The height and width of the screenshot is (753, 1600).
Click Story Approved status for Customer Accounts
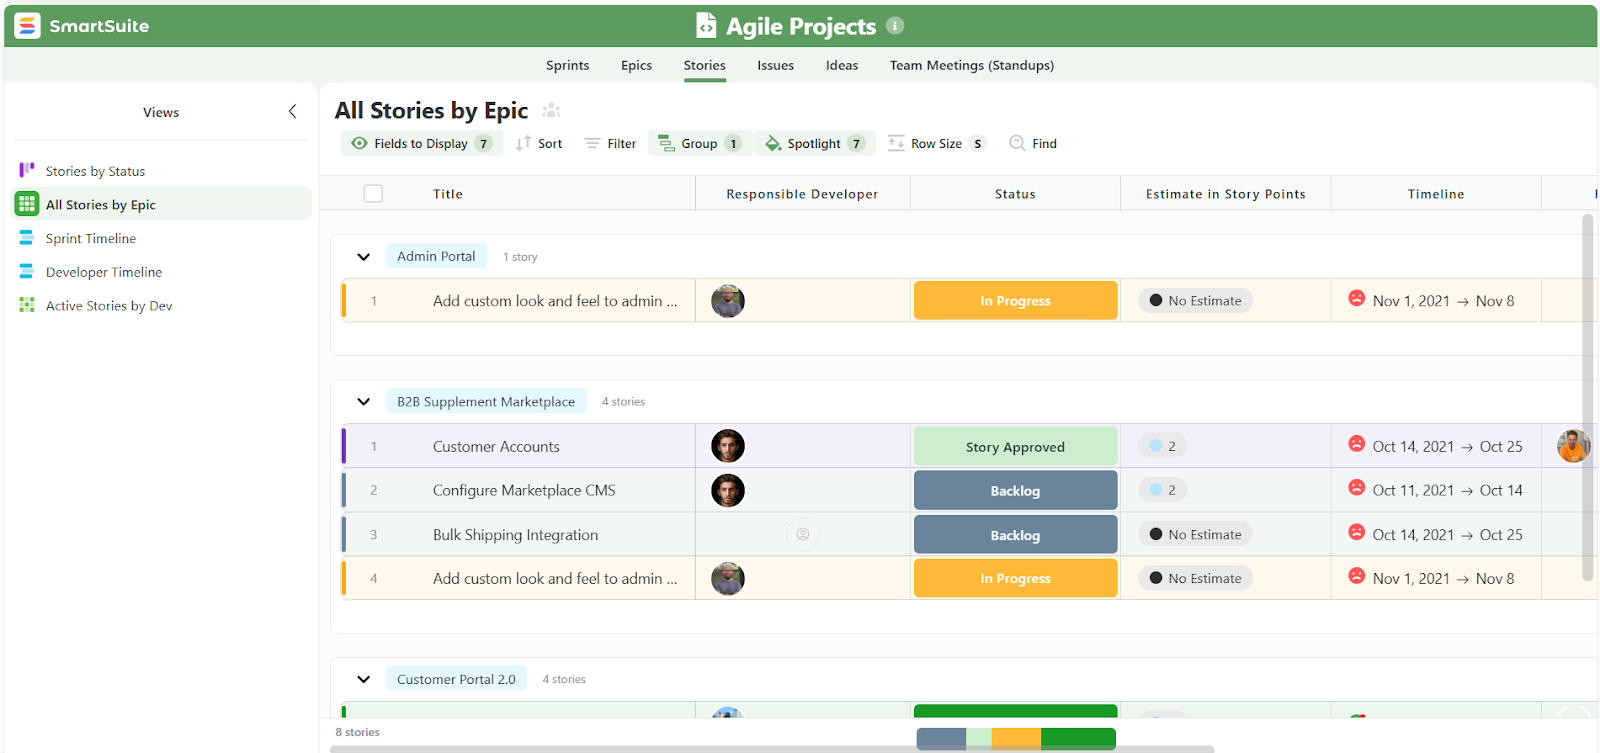(1015, 446)
